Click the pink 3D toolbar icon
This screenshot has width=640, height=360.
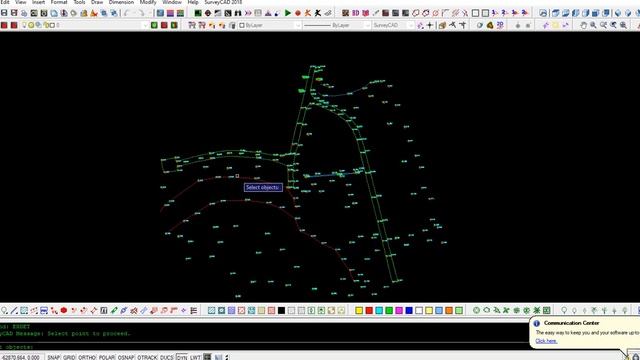click(356, 13)
